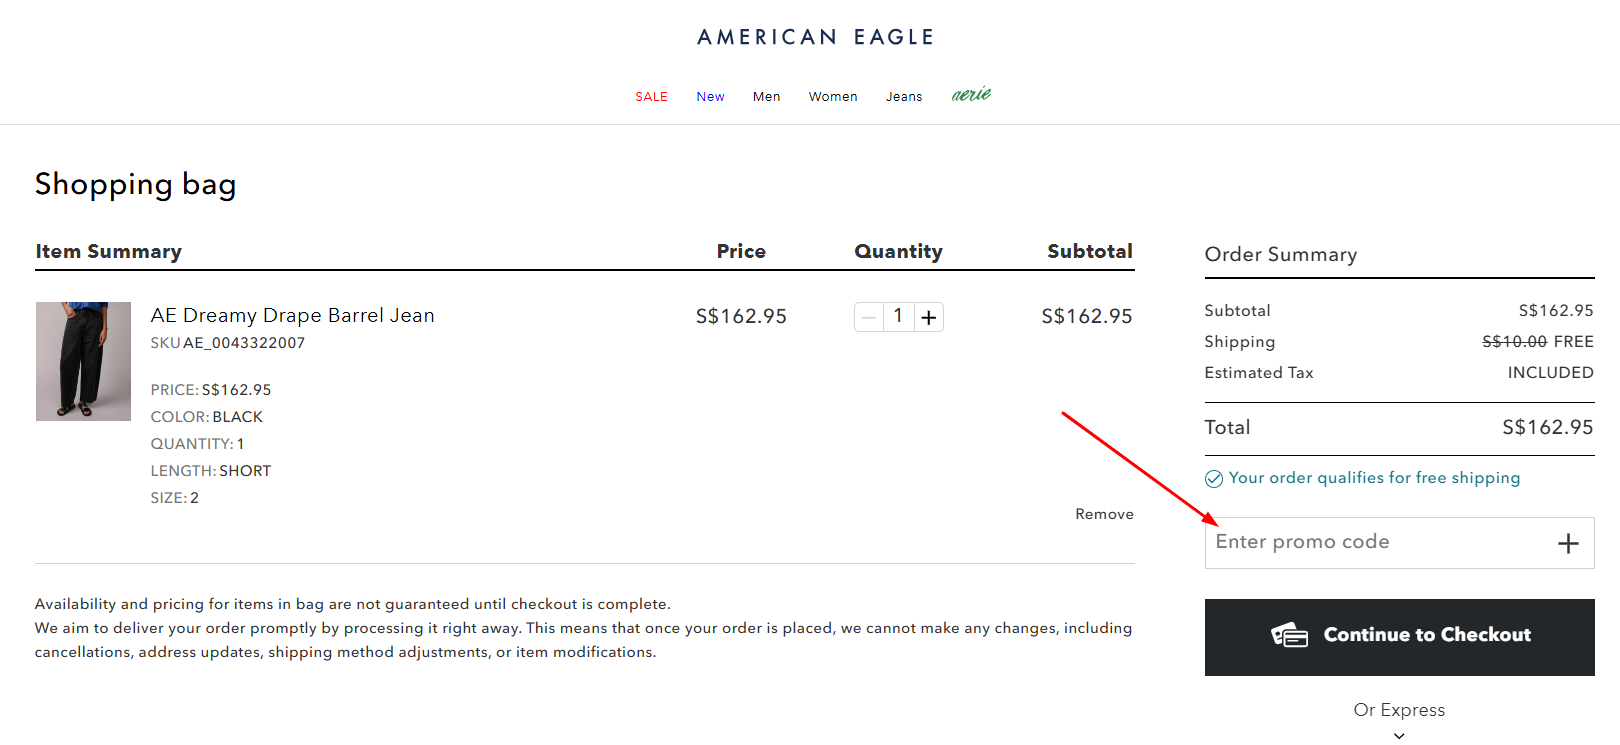Decrease jean quantity with minus button
The image size is (1620, 745).
869,317
